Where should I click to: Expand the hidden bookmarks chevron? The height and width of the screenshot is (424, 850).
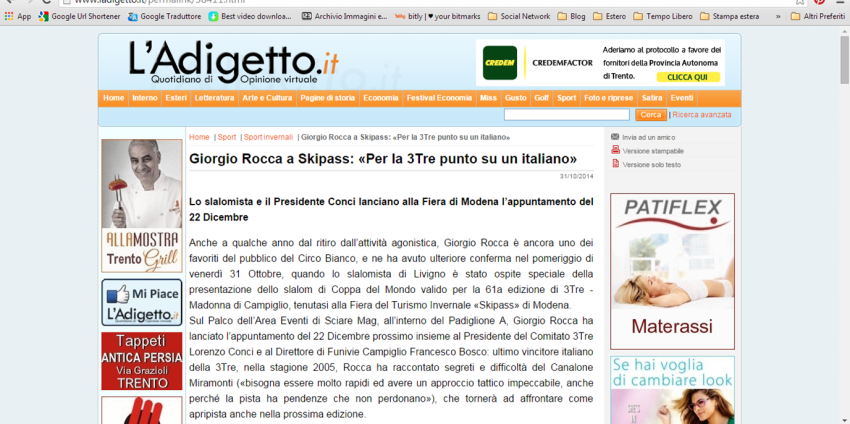[x=778, y=16]
